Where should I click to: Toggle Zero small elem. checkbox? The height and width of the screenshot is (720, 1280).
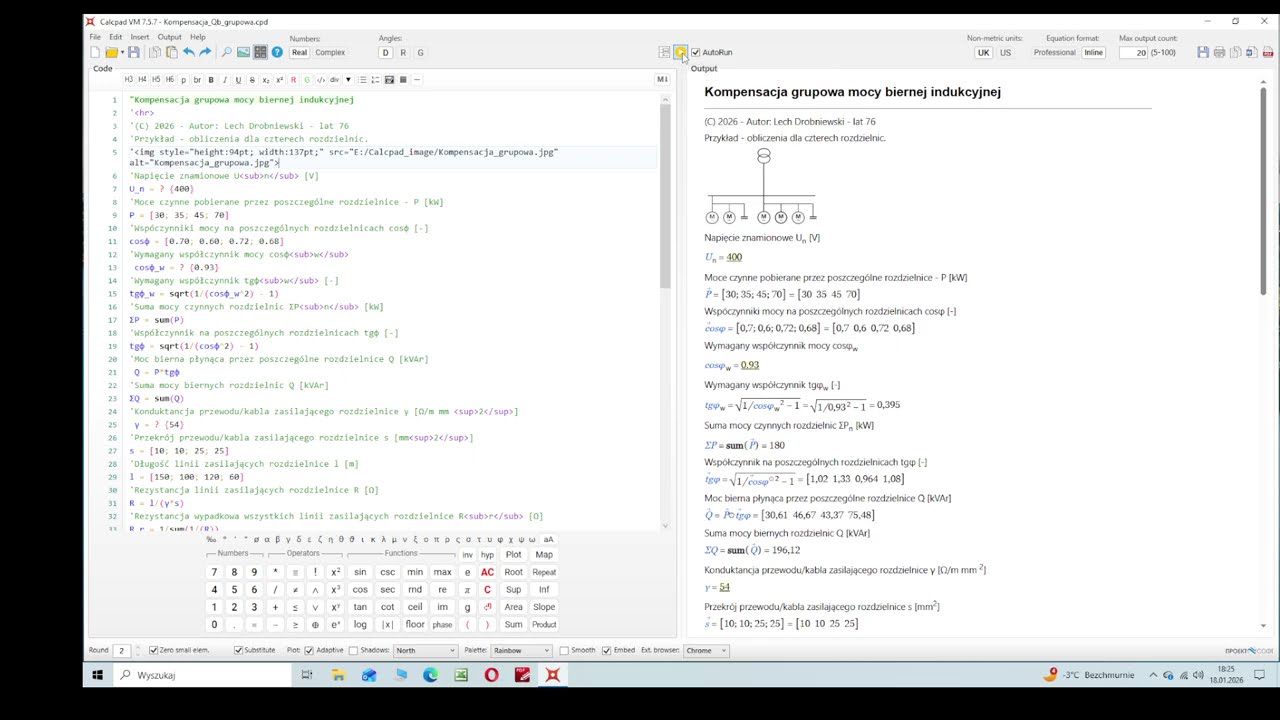tap(153, 650)
